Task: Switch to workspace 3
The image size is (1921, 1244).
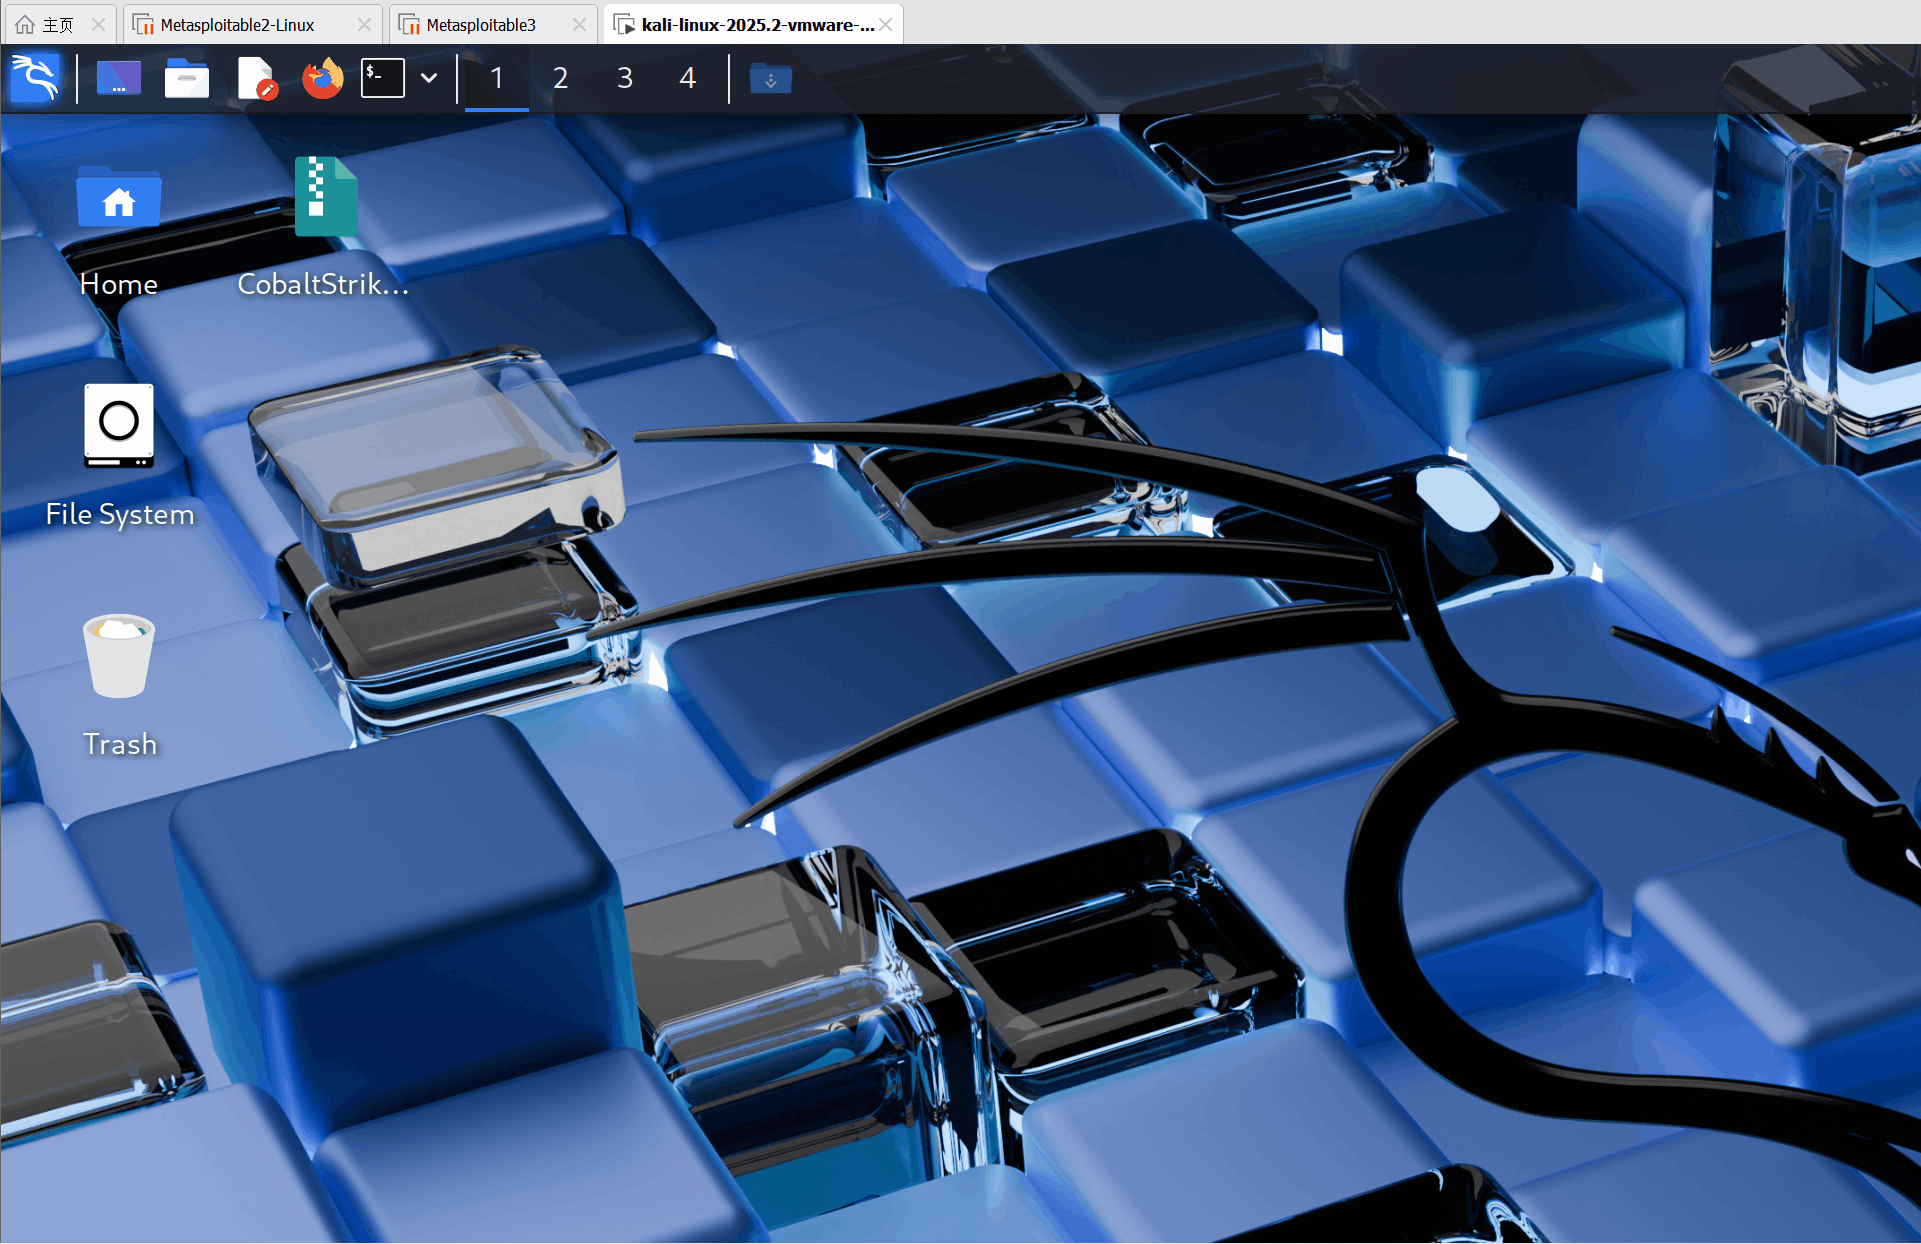Action: 625,78
